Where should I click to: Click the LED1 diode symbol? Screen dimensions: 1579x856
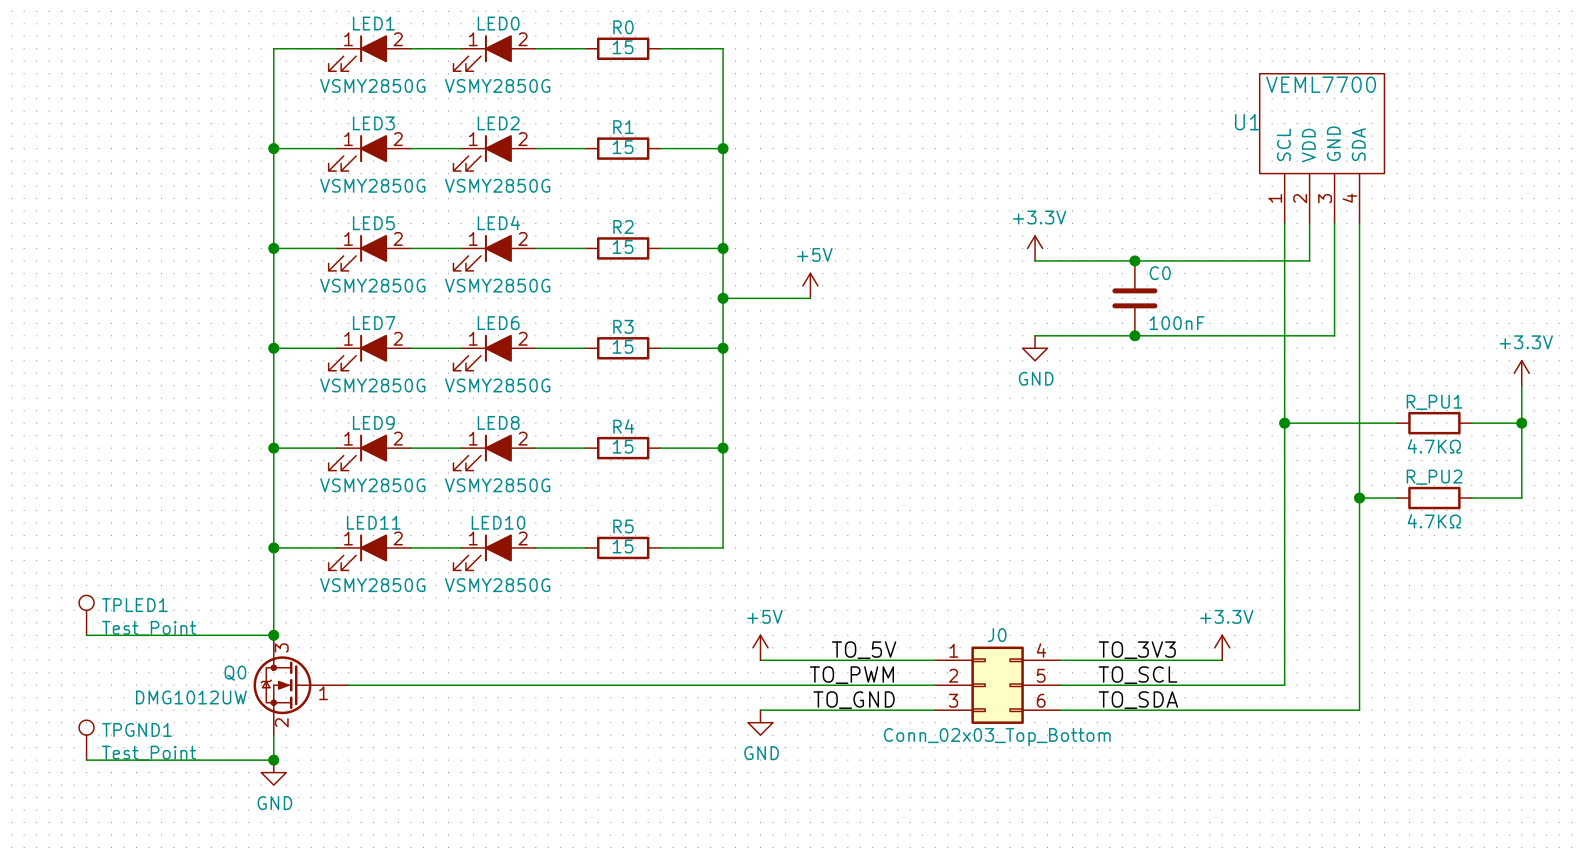[x=373, y=48]
